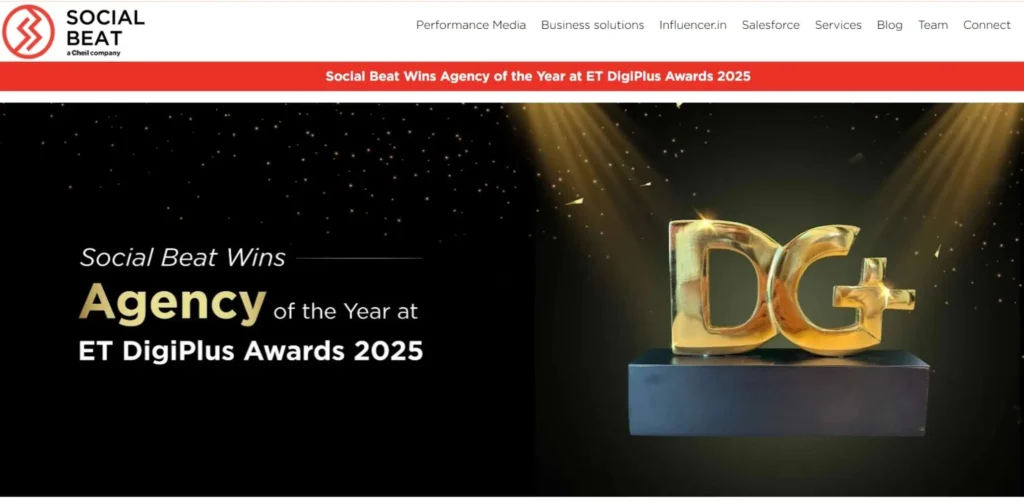This screenshot has width=1024, height=503.
Task: Click Connect in the top navigation
Action: pos(986,25)
